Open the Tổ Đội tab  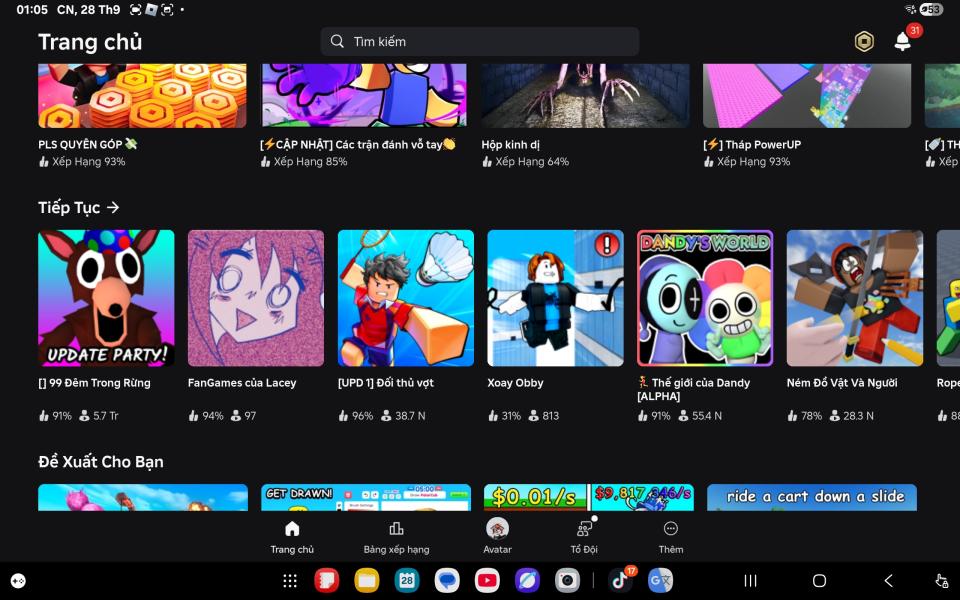(x=584, y=537)
